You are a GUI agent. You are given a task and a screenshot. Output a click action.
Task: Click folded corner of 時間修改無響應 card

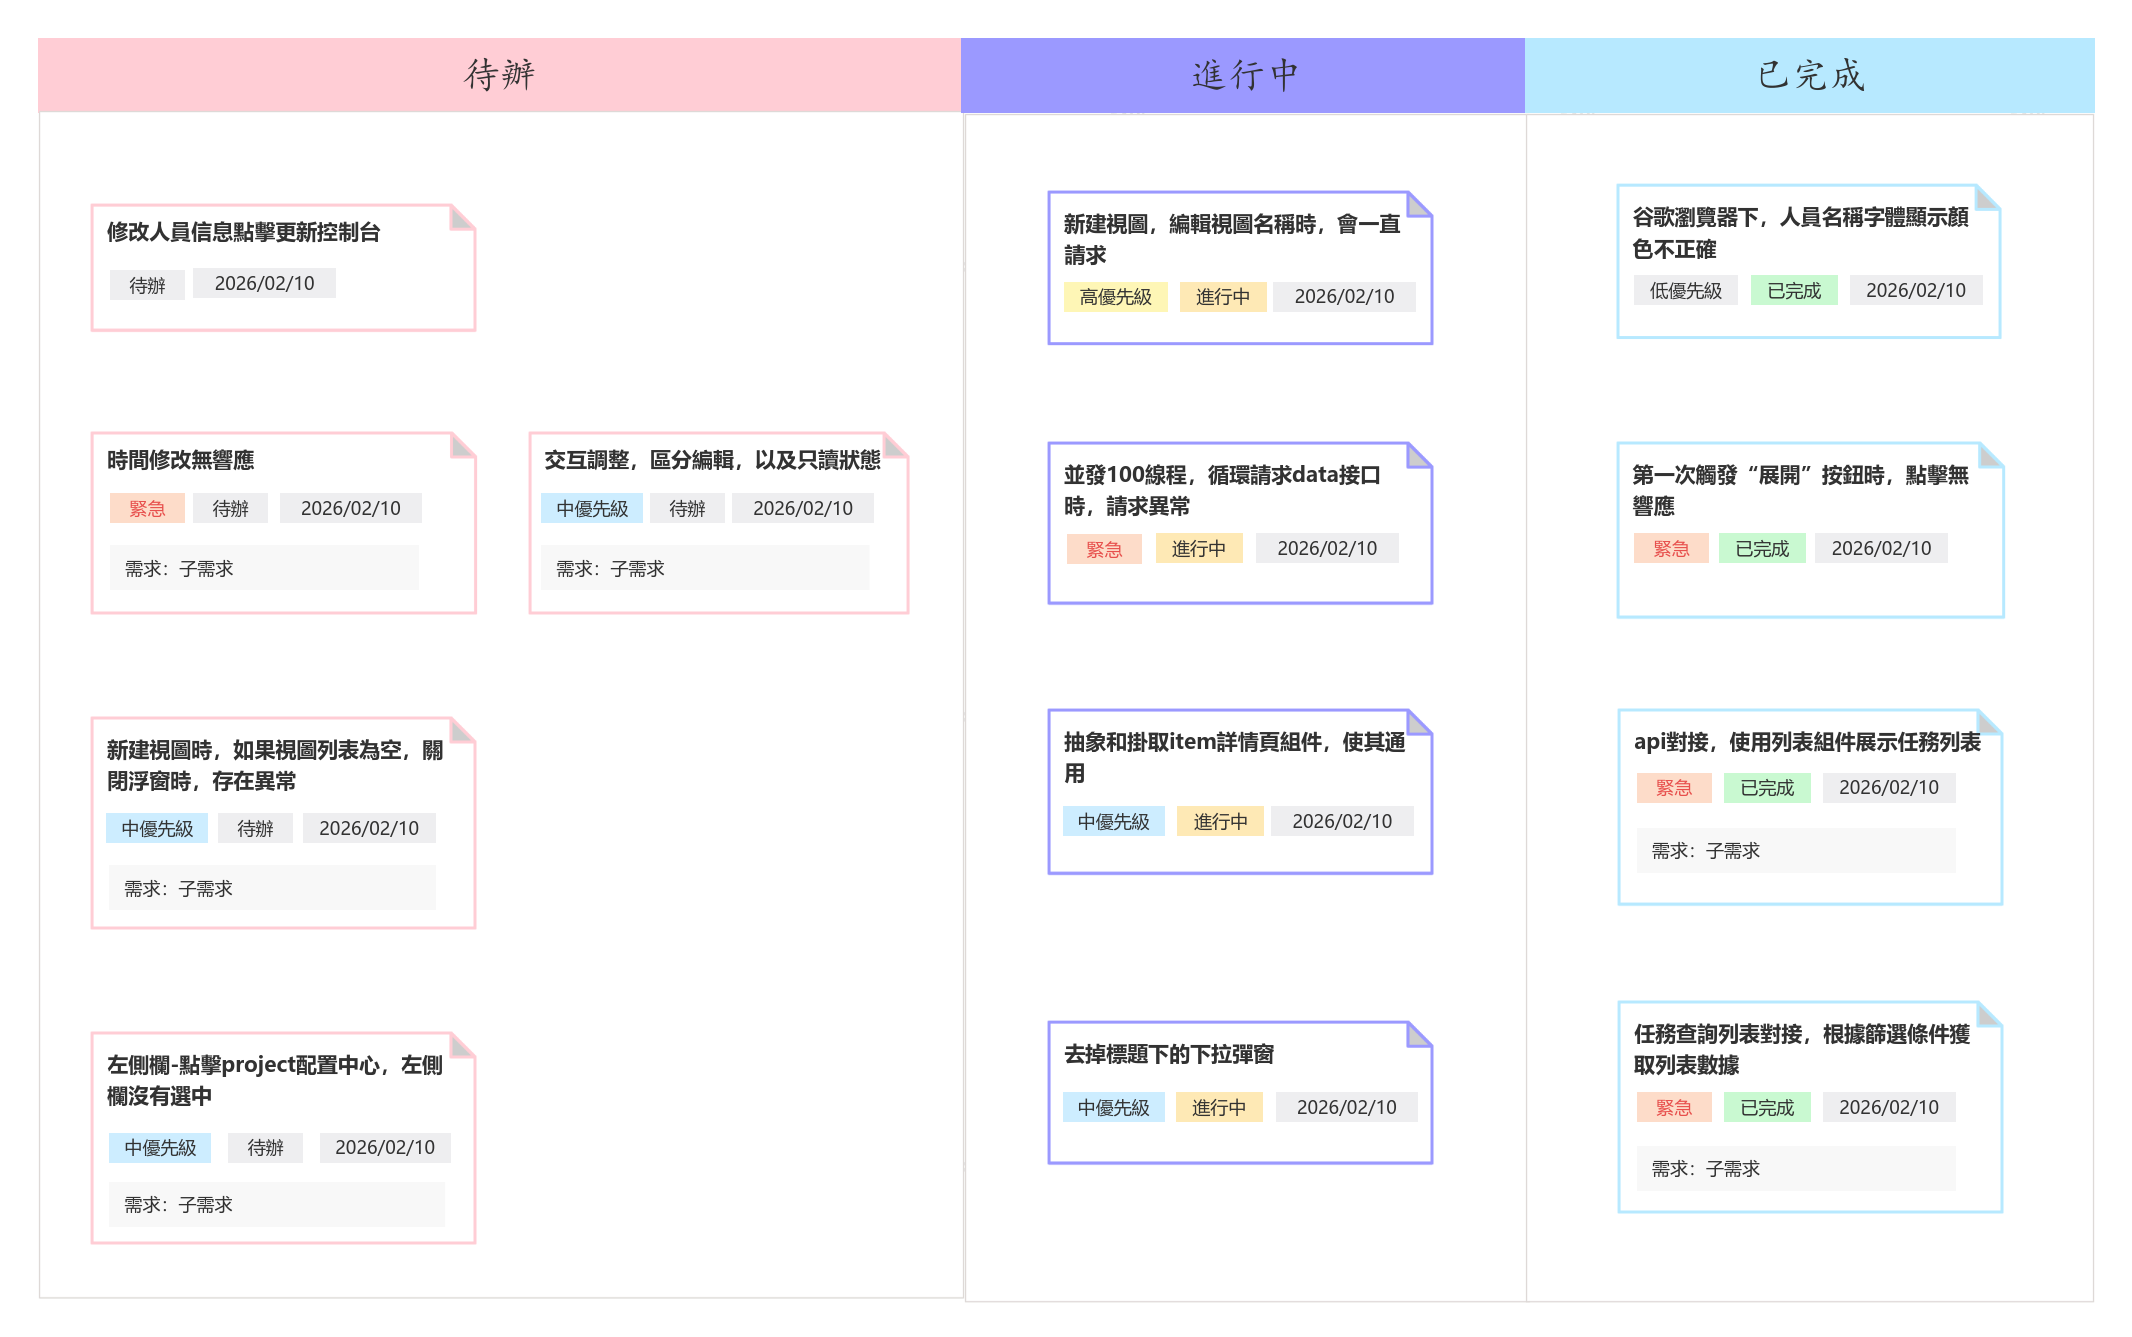(462, 445)
